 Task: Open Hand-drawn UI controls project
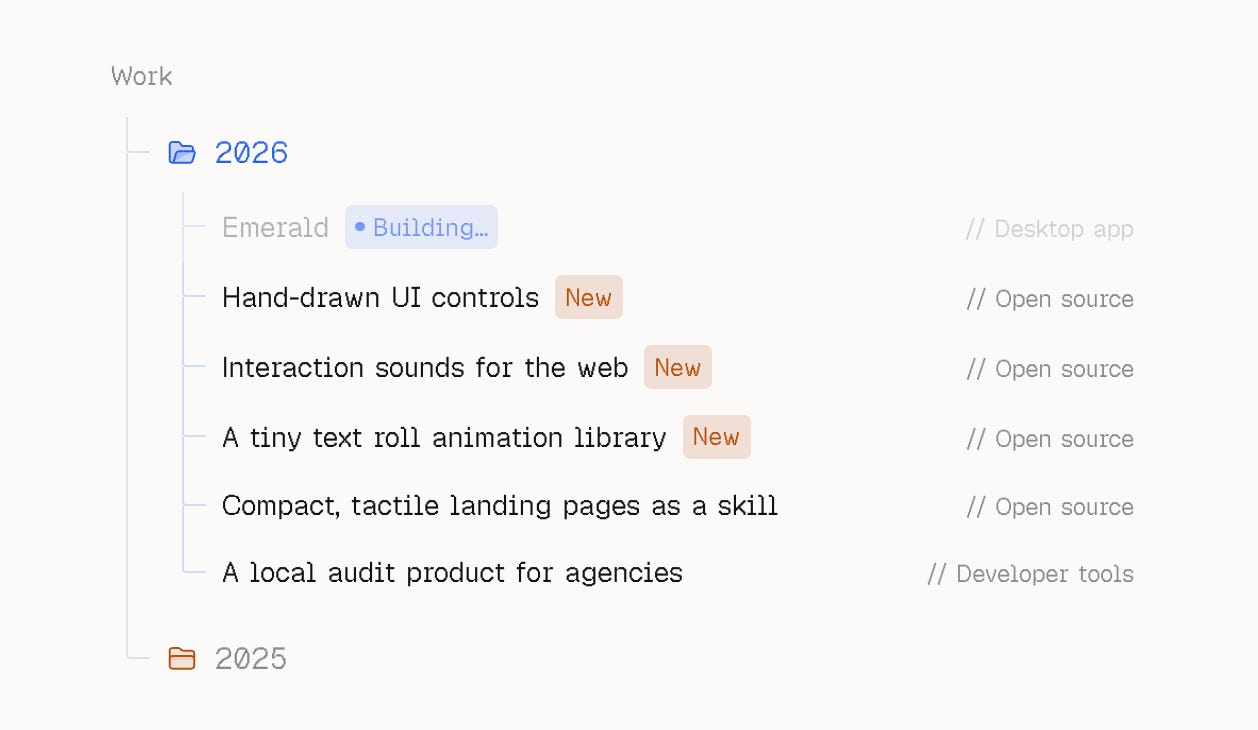click(380, 298)
